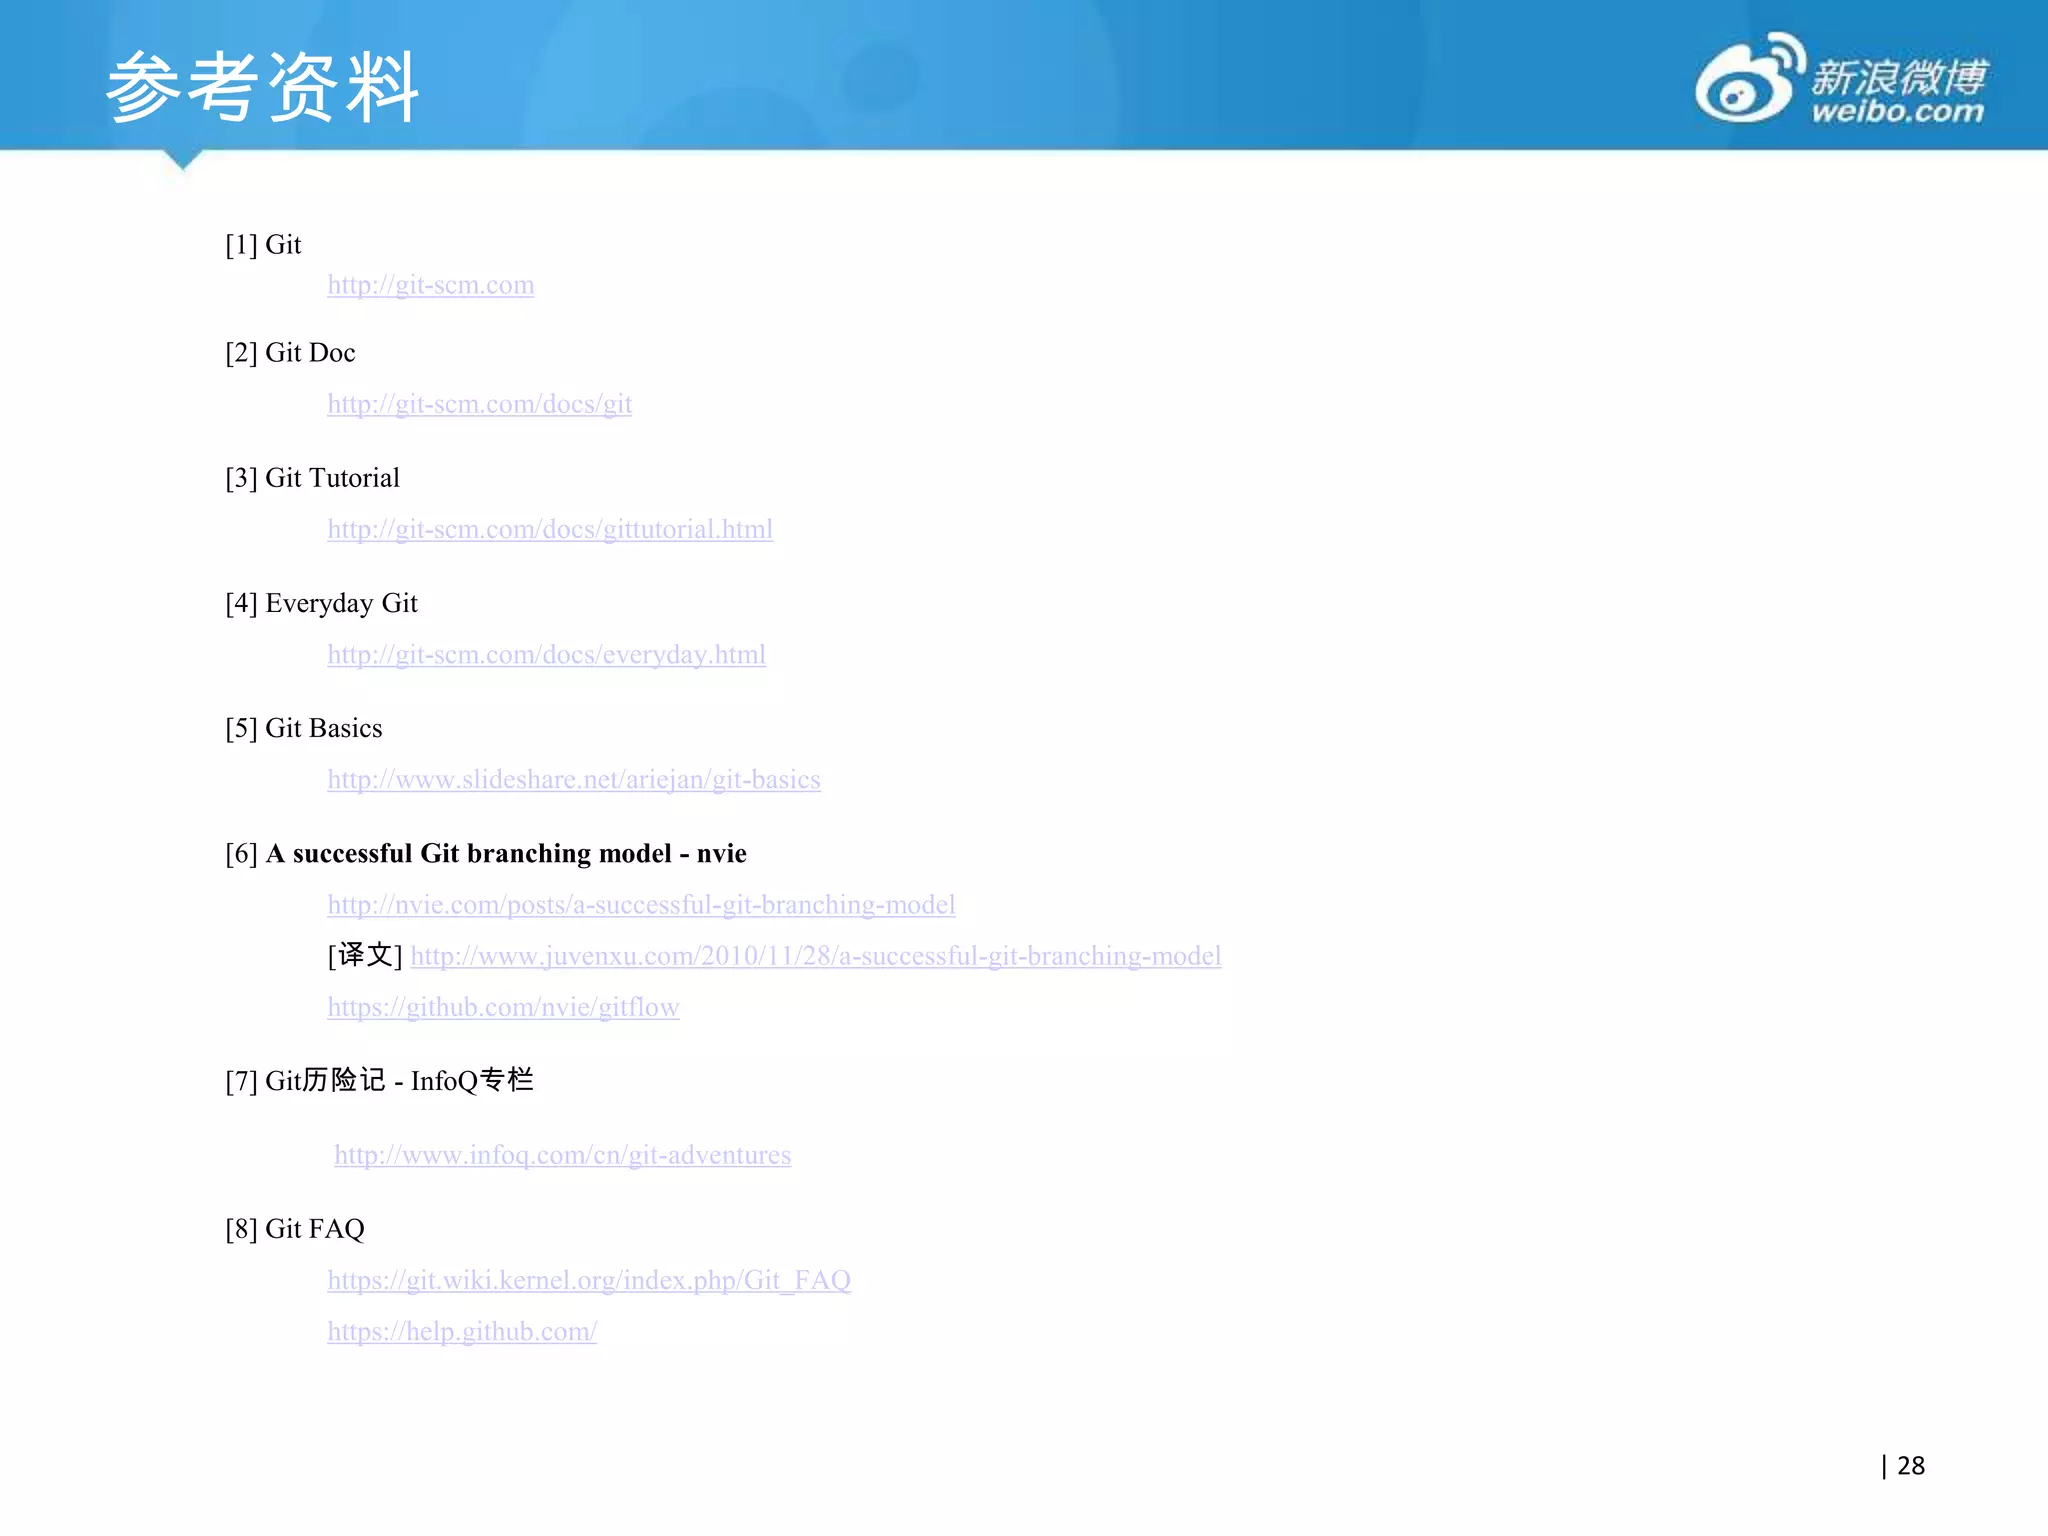Open the juvenxu.com translation link
The width and height of the screenshot is (2048, 1536).
tap(816, 956)
